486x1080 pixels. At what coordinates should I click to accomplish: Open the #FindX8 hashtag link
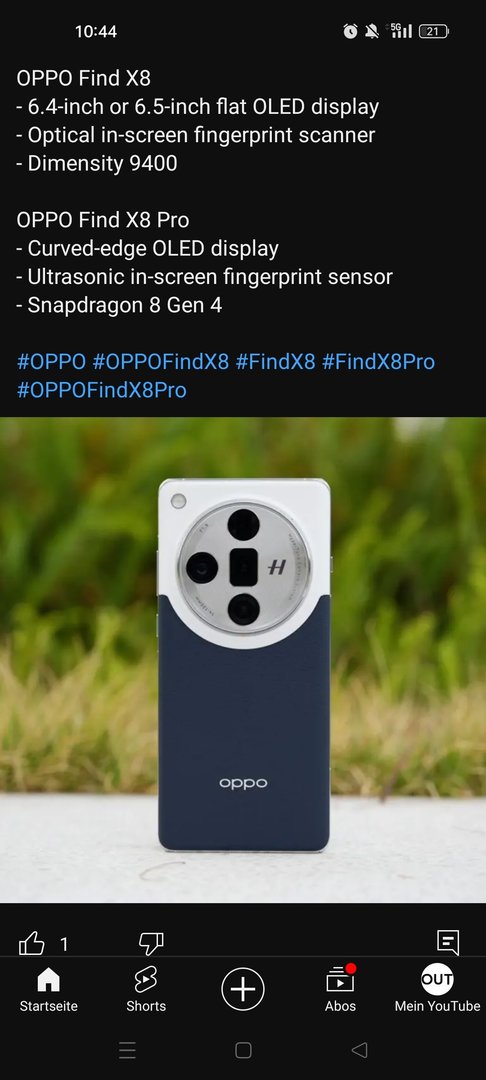coord(275,362)
